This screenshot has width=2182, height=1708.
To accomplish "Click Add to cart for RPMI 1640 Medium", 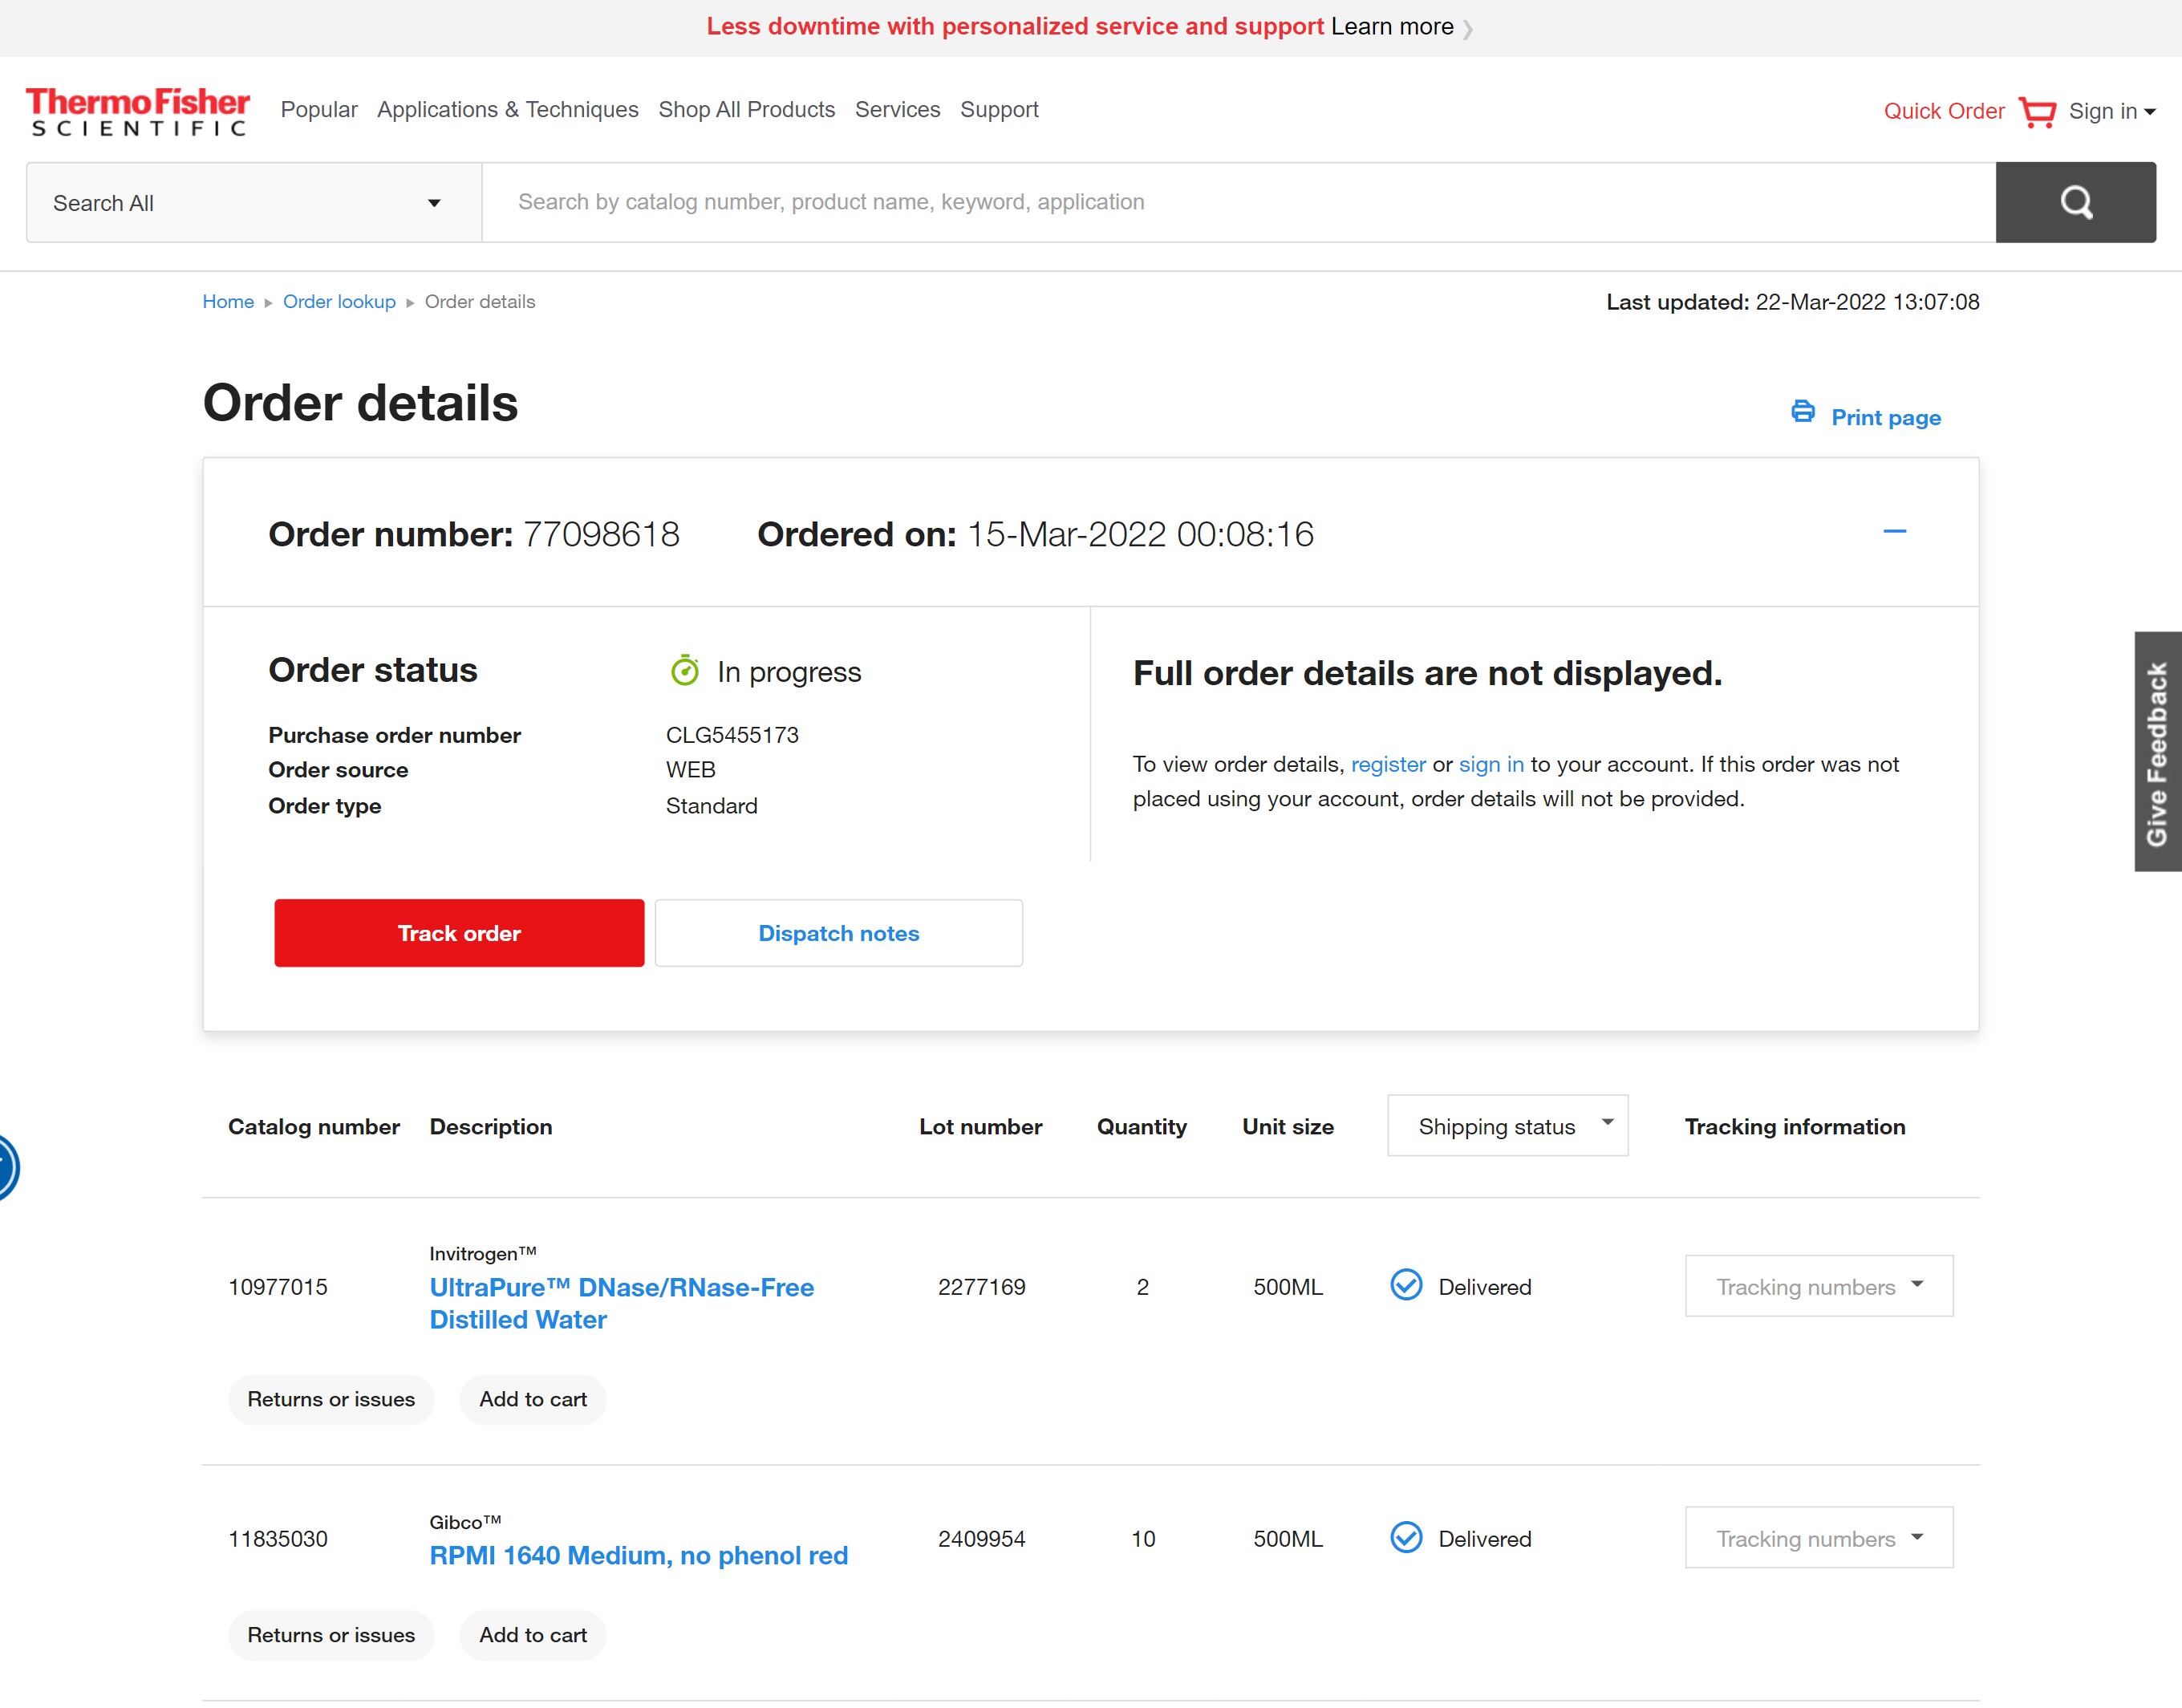I will pos(533,1635).
